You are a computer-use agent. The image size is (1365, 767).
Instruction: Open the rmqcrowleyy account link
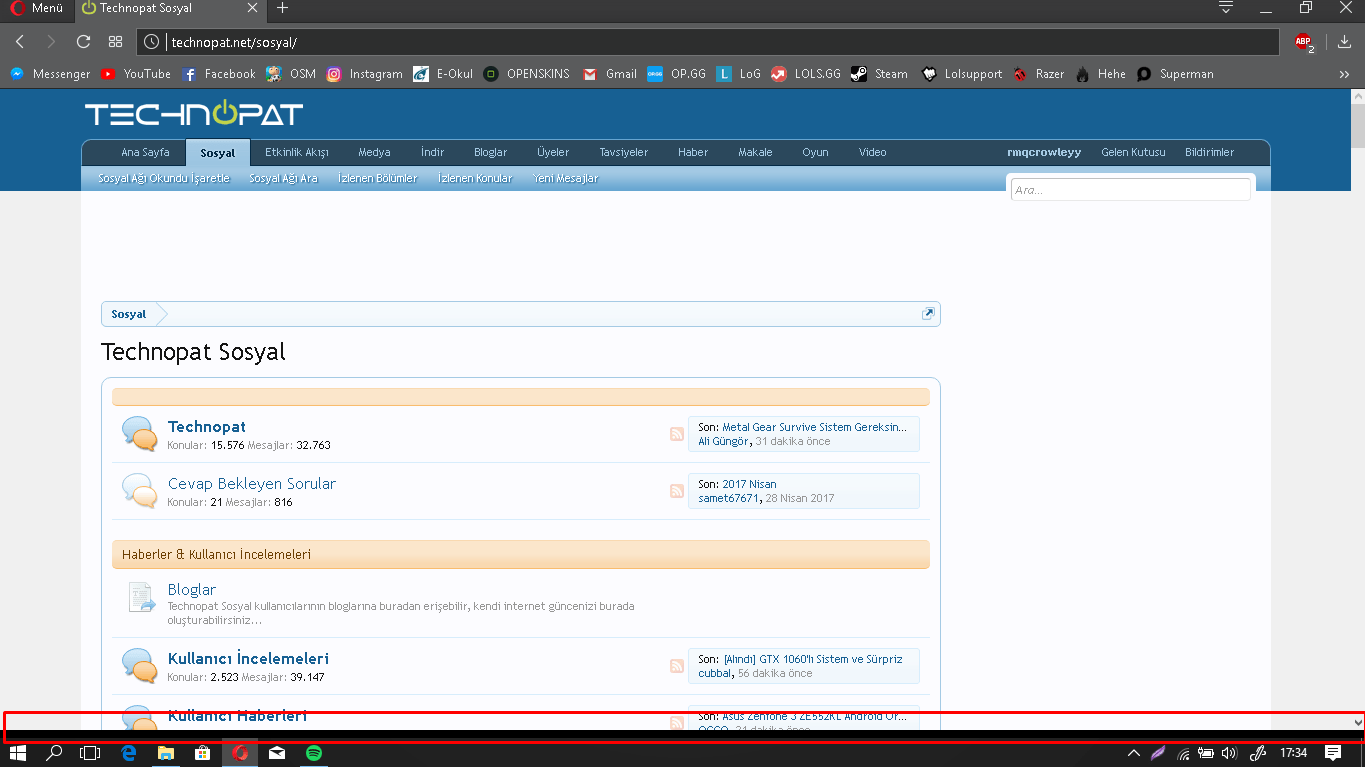pyautogui.click(x=1044, y=153)
